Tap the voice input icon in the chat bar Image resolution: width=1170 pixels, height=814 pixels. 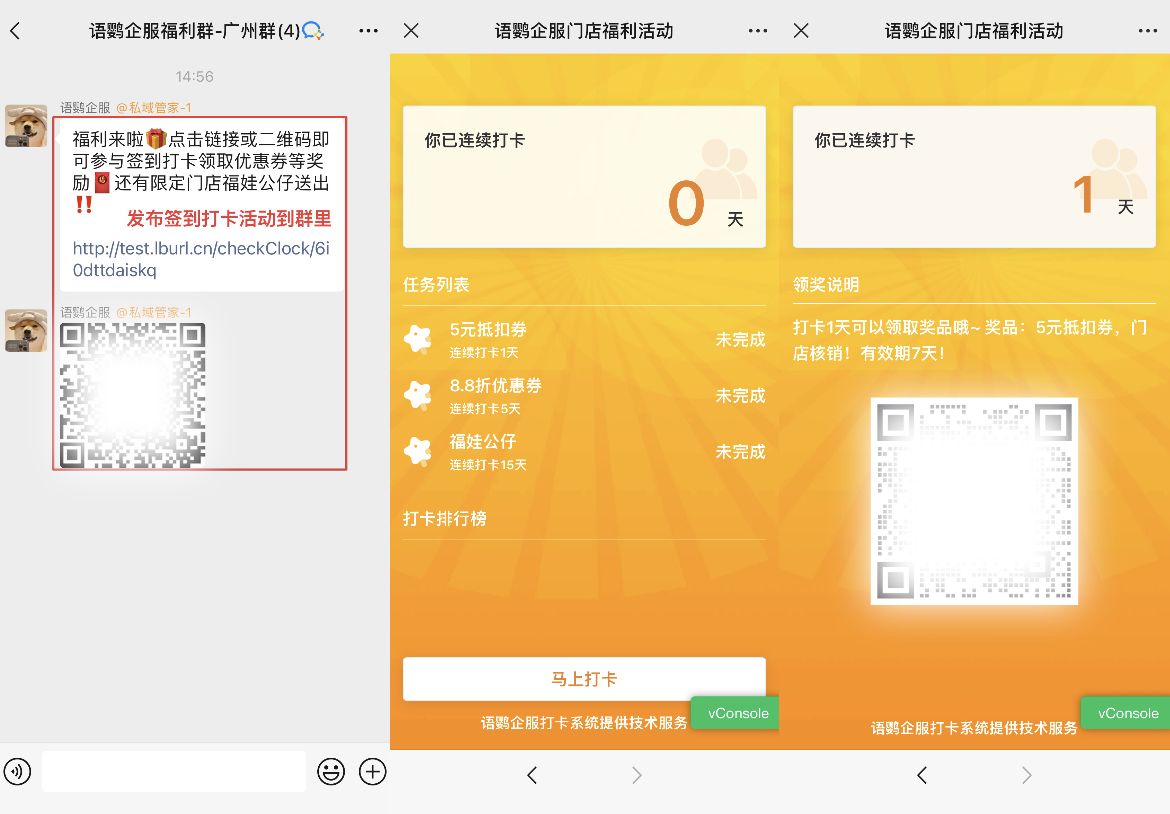tap(17, 771)
